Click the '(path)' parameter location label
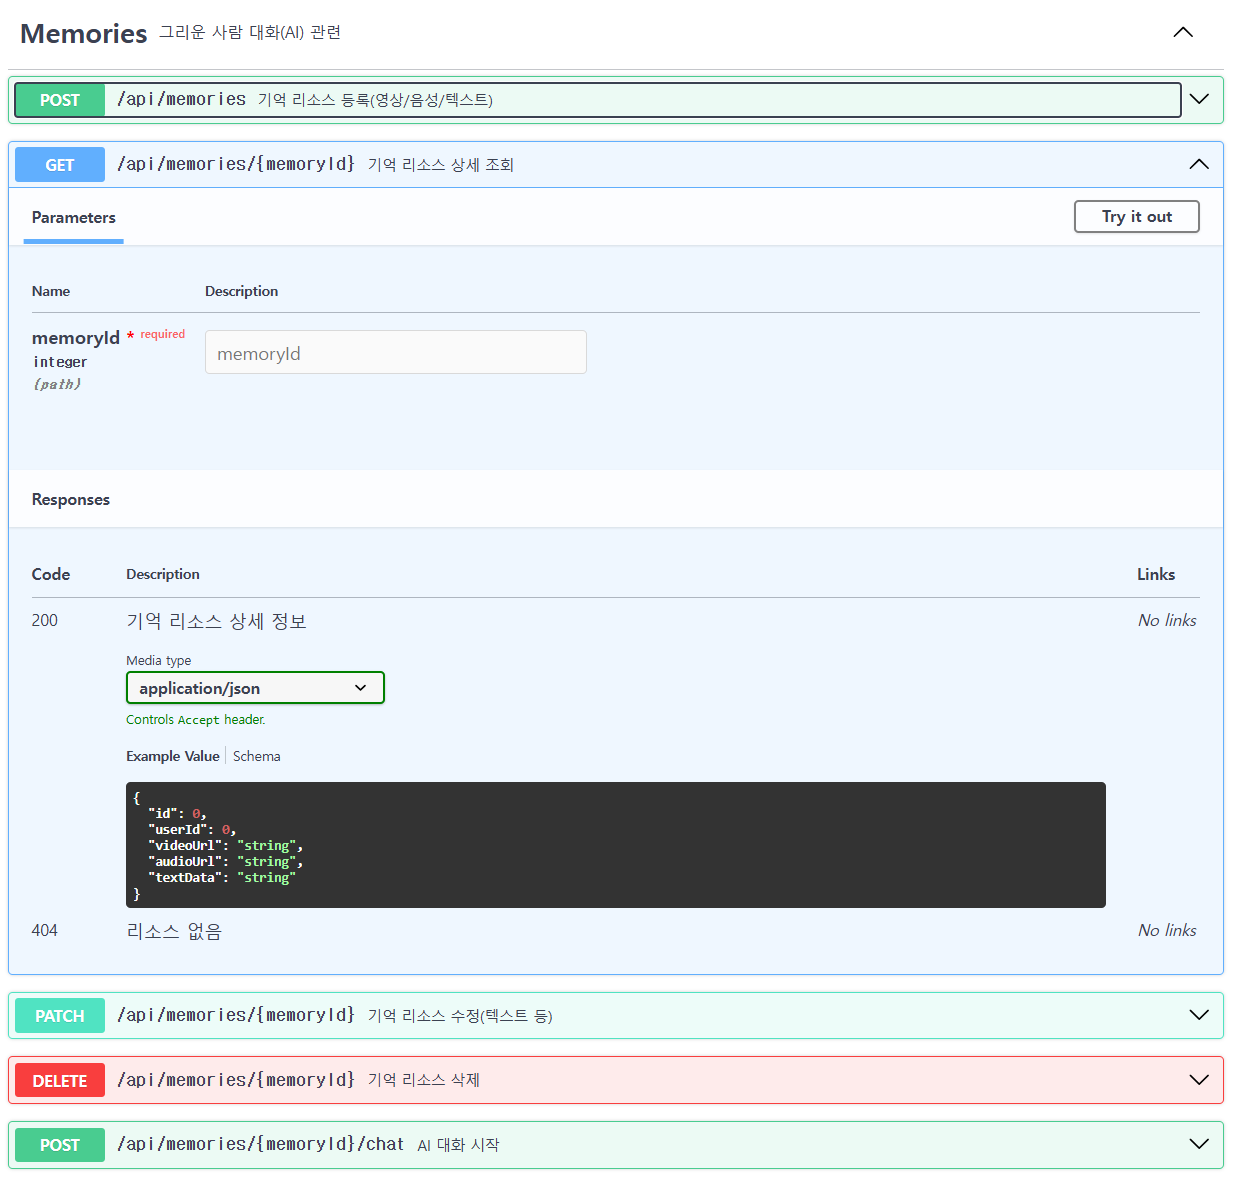 (x=57, y=384)
